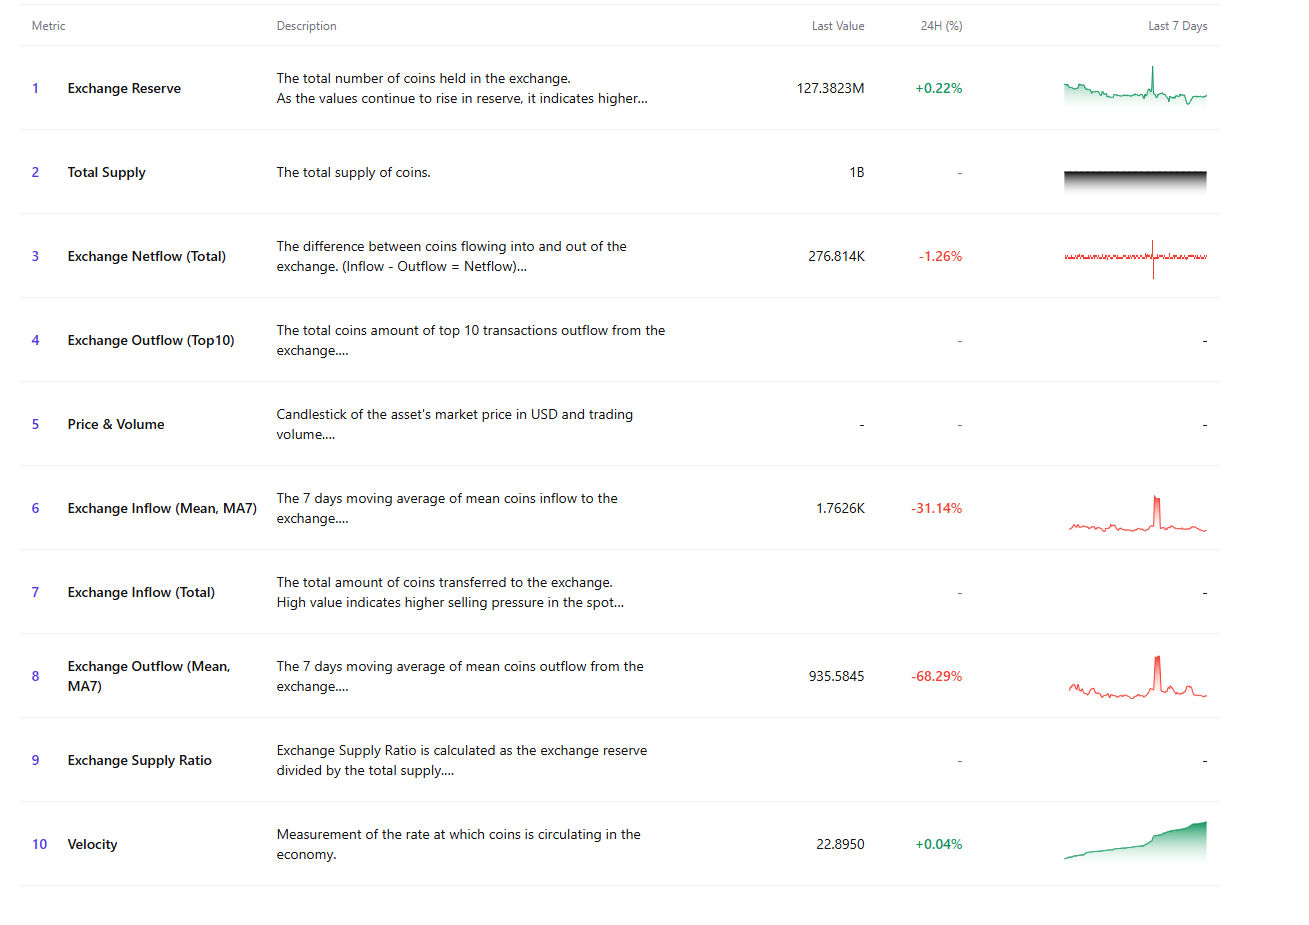Open Exchange Inflow (Mean, MA7) metric
The height and width of the screenshot is (925, 1309).
(x=162, y=508)
